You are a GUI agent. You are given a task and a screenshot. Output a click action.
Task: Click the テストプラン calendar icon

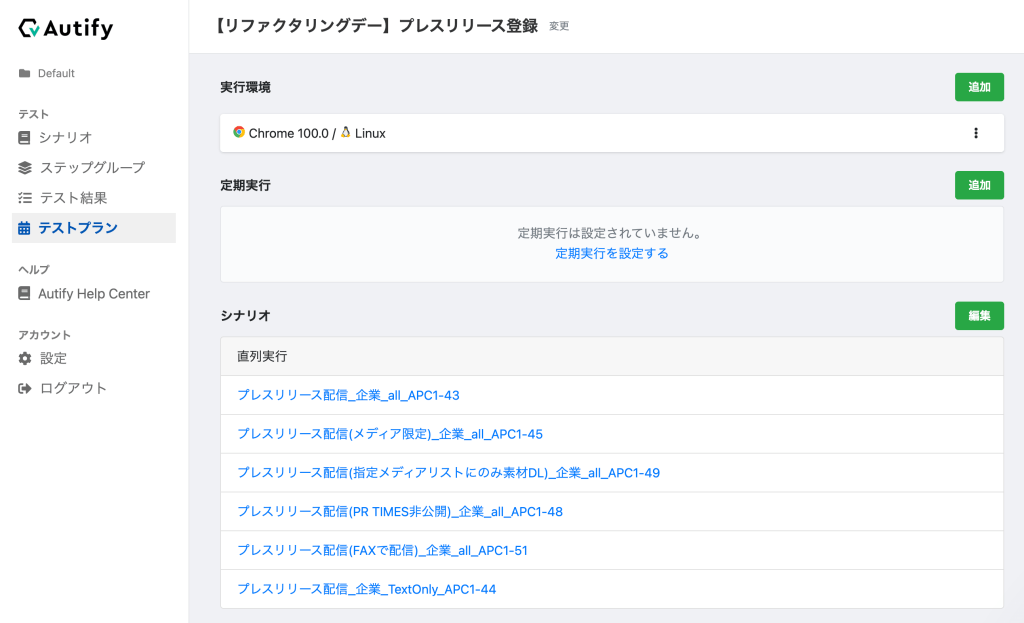click(25, 228)
